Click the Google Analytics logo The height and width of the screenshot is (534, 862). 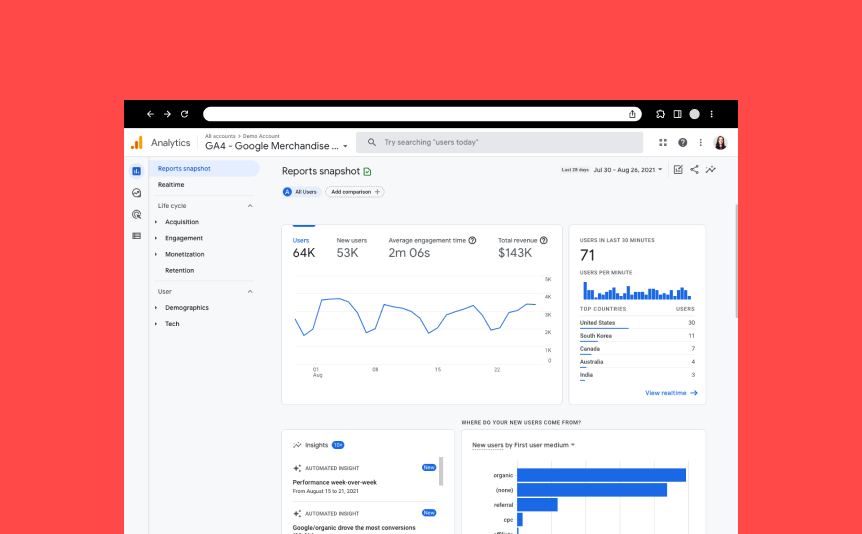coord(137,143)
